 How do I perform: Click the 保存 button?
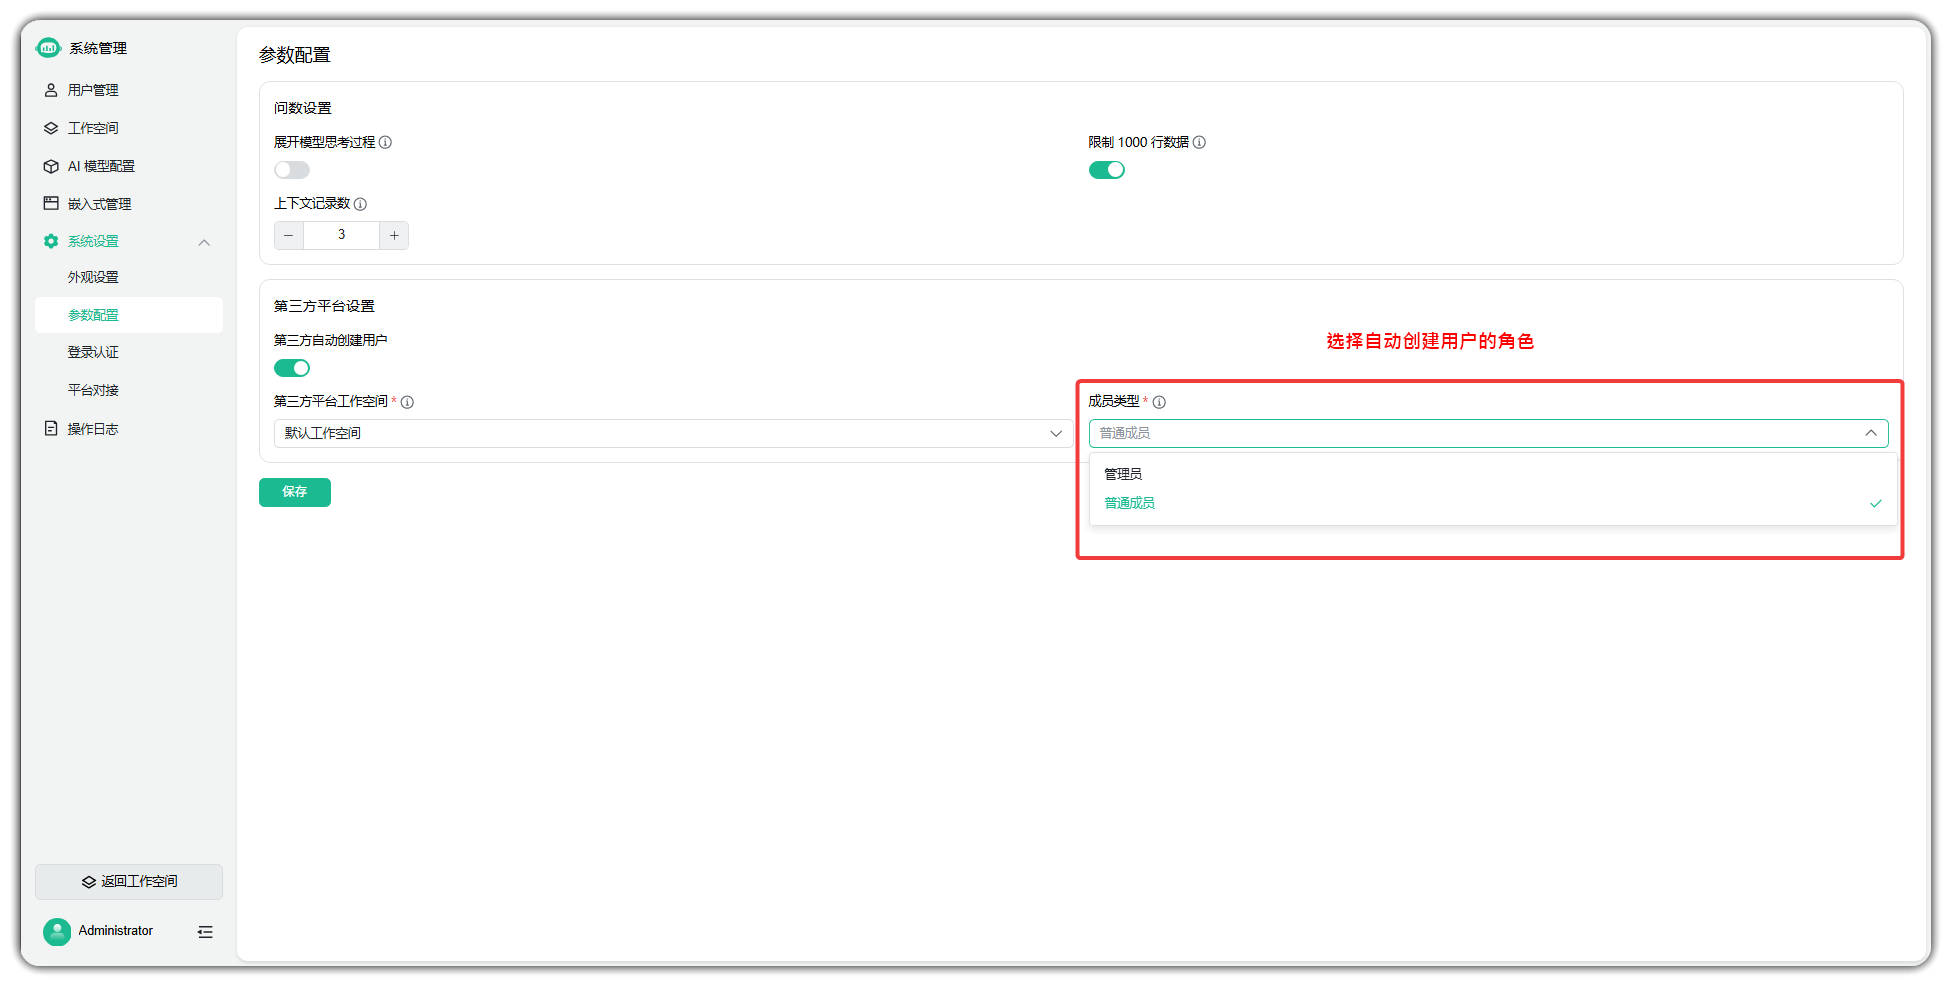294,492
